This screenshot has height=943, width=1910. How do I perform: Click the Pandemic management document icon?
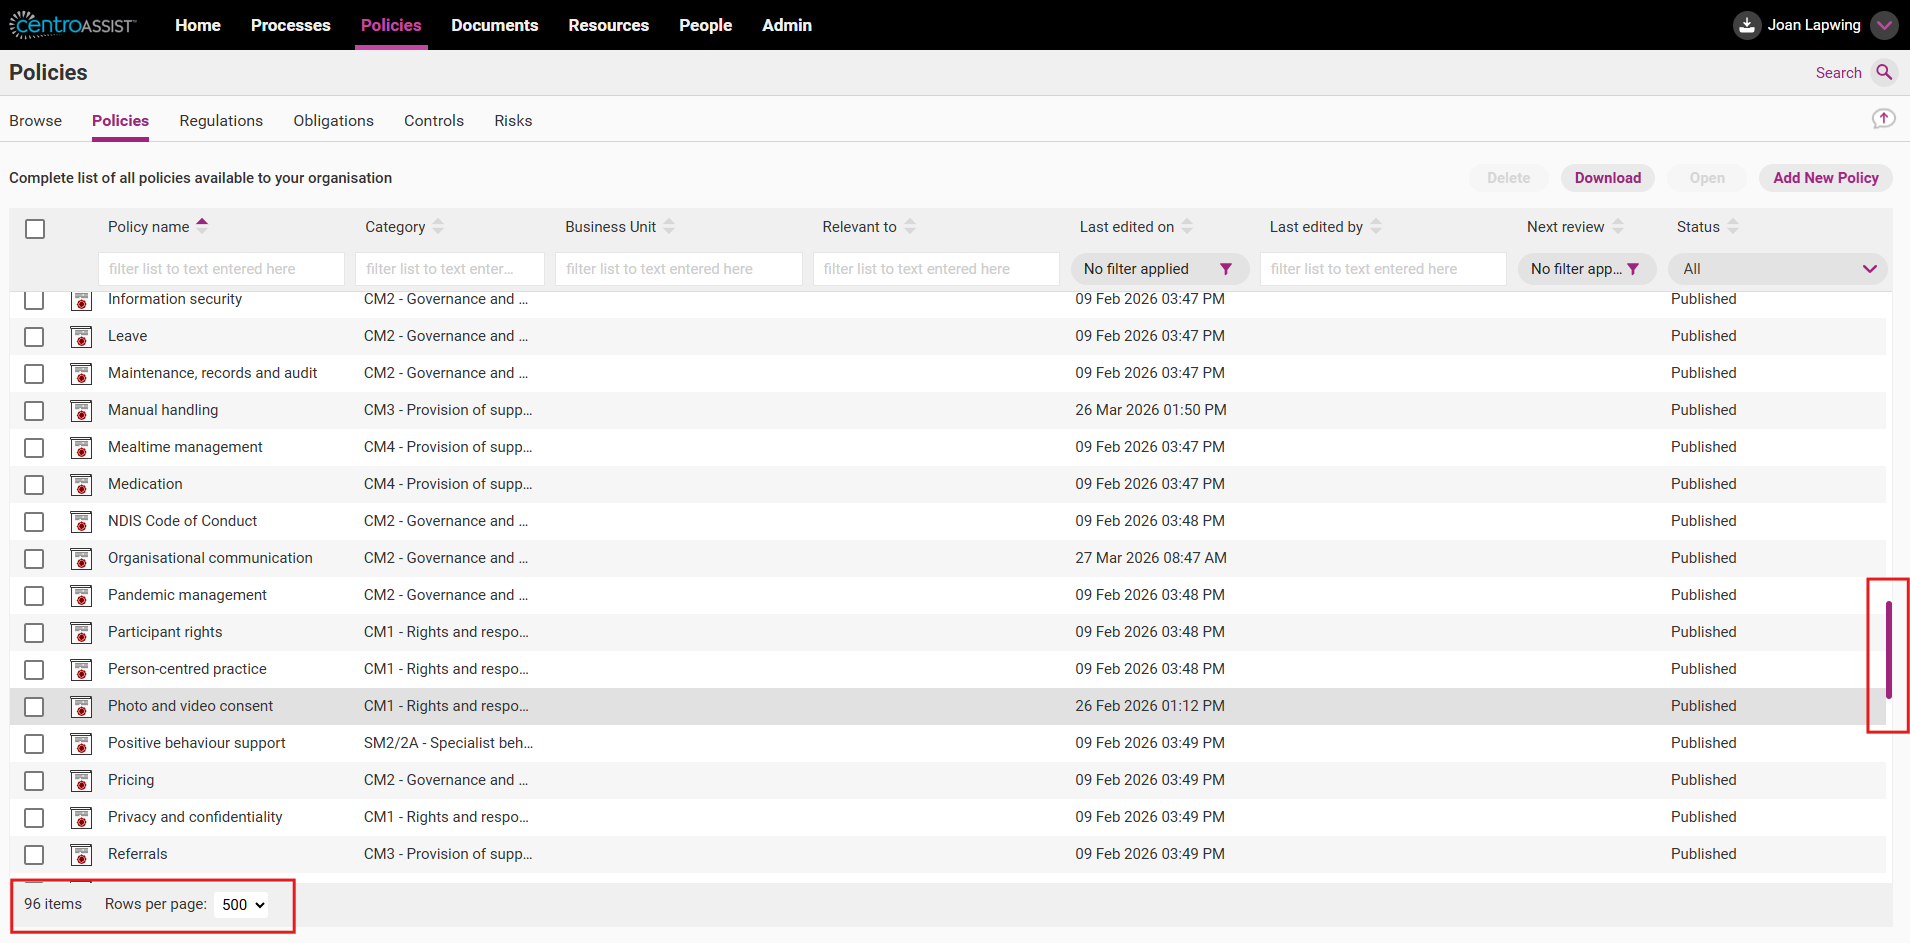coord(81,596)
